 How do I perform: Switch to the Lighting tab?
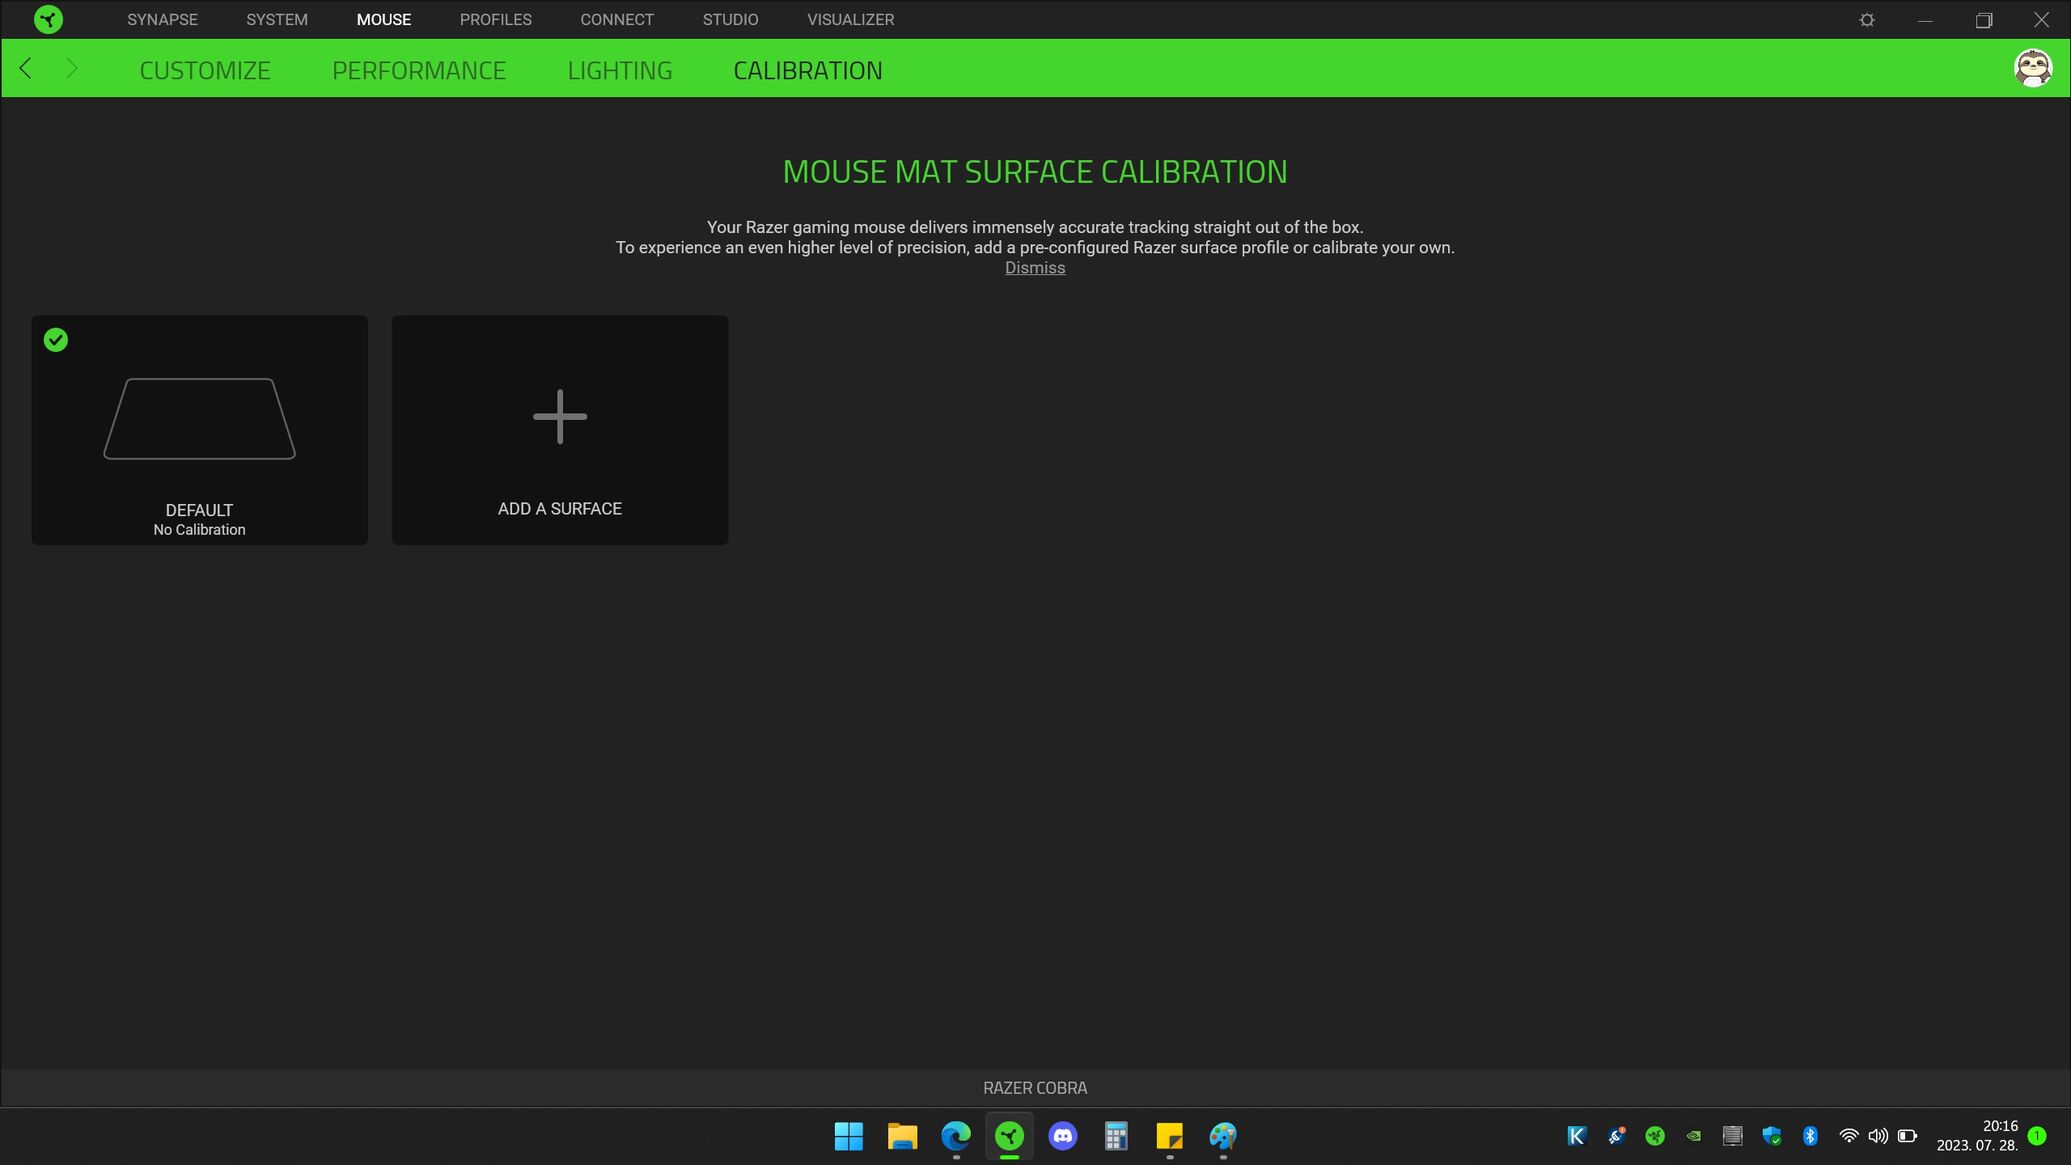coord(619,70)
